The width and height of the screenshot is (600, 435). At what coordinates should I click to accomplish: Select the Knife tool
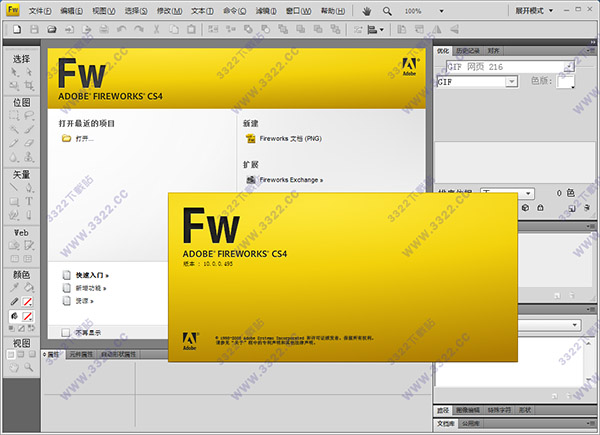(x=29, y=215)
